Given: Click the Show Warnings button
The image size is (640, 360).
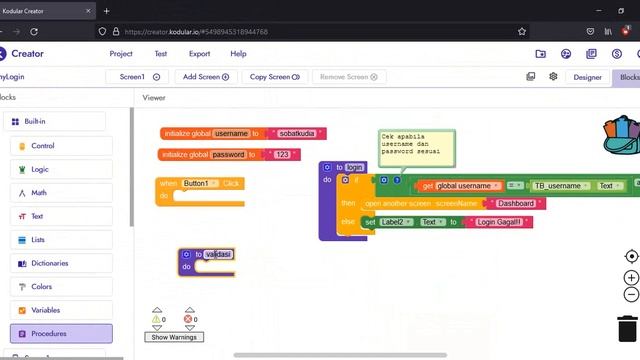Looking at the screenshot, I should [174, 337].
